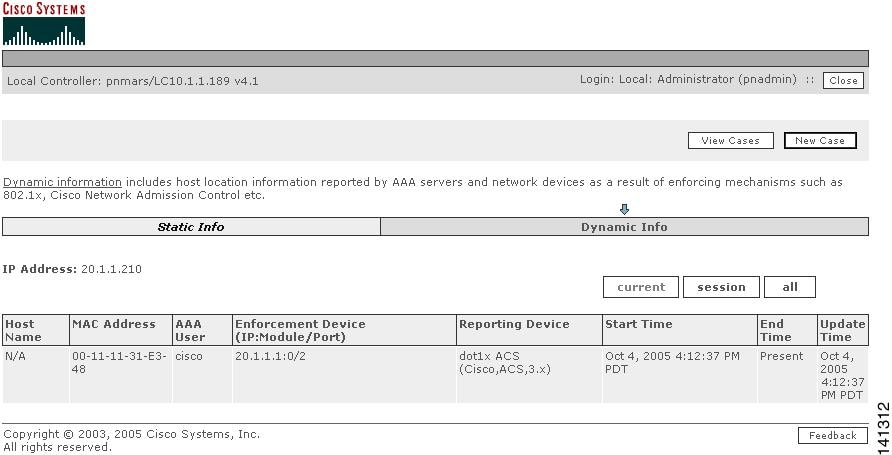Click the AAA User column header
Image resolution: width=892 pixels, height=455 pixels.
pos(189,330)
